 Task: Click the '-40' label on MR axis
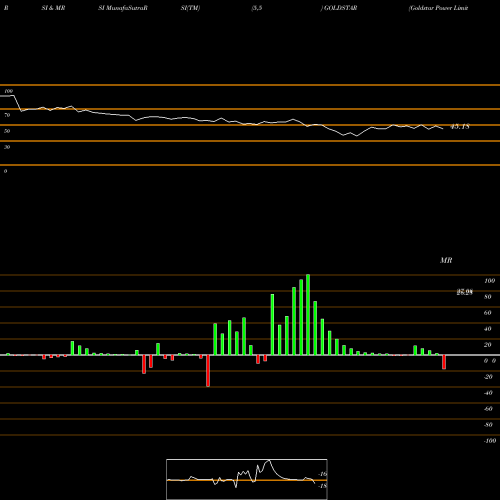[488, 393]
